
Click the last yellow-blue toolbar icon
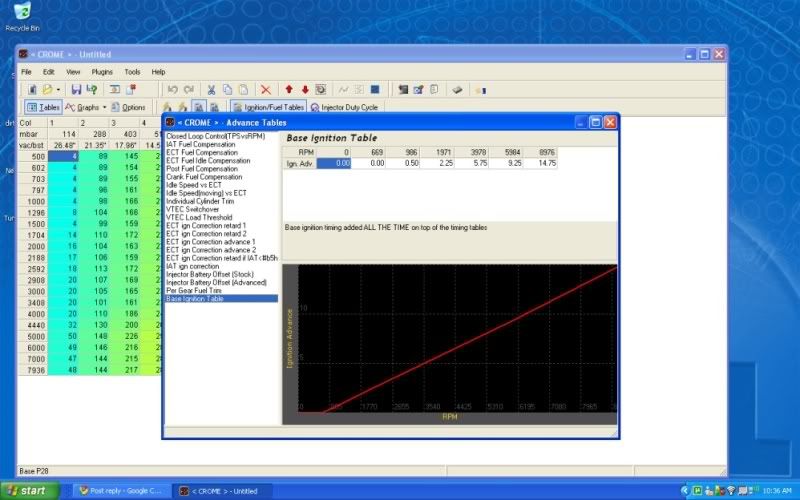480,90
